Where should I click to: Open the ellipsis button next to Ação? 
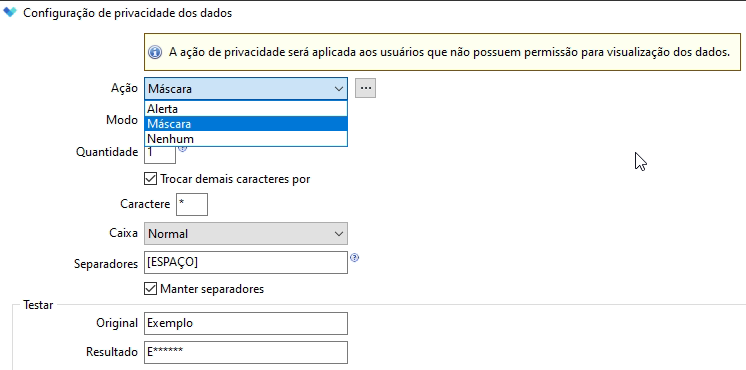tap(365, 88)
